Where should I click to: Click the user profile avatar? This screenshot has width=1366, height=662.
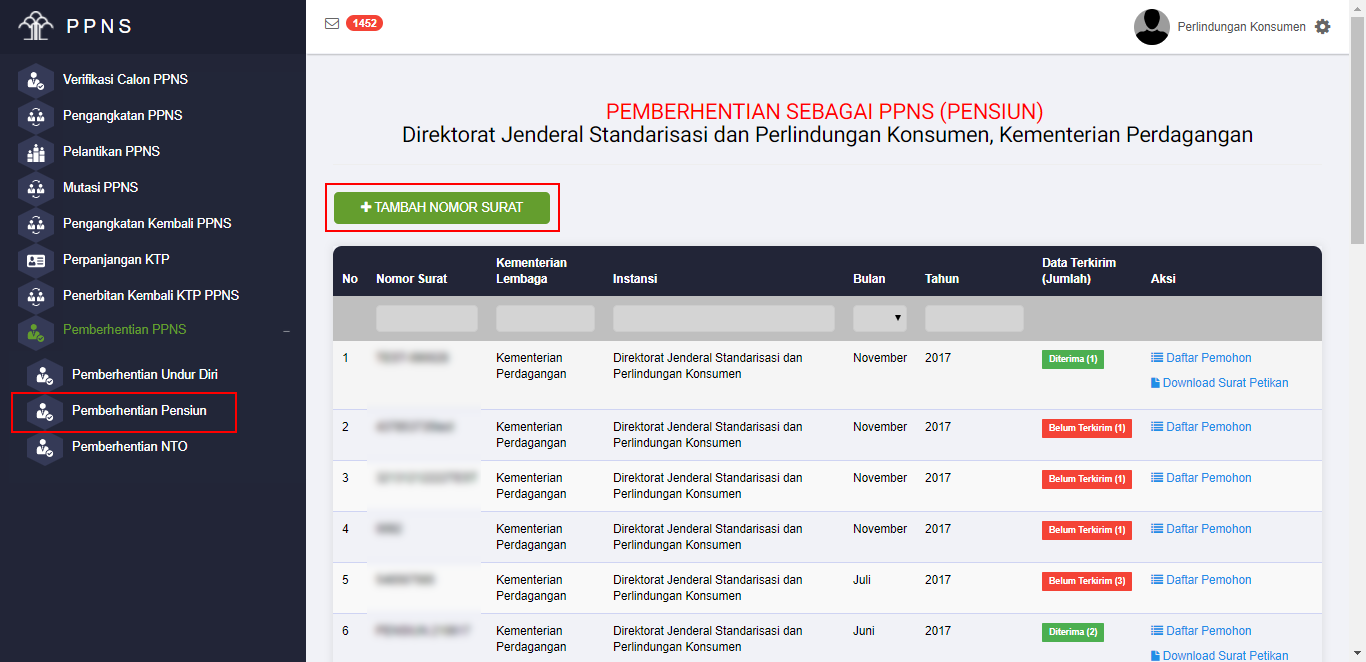click(x=1151, y=27)
